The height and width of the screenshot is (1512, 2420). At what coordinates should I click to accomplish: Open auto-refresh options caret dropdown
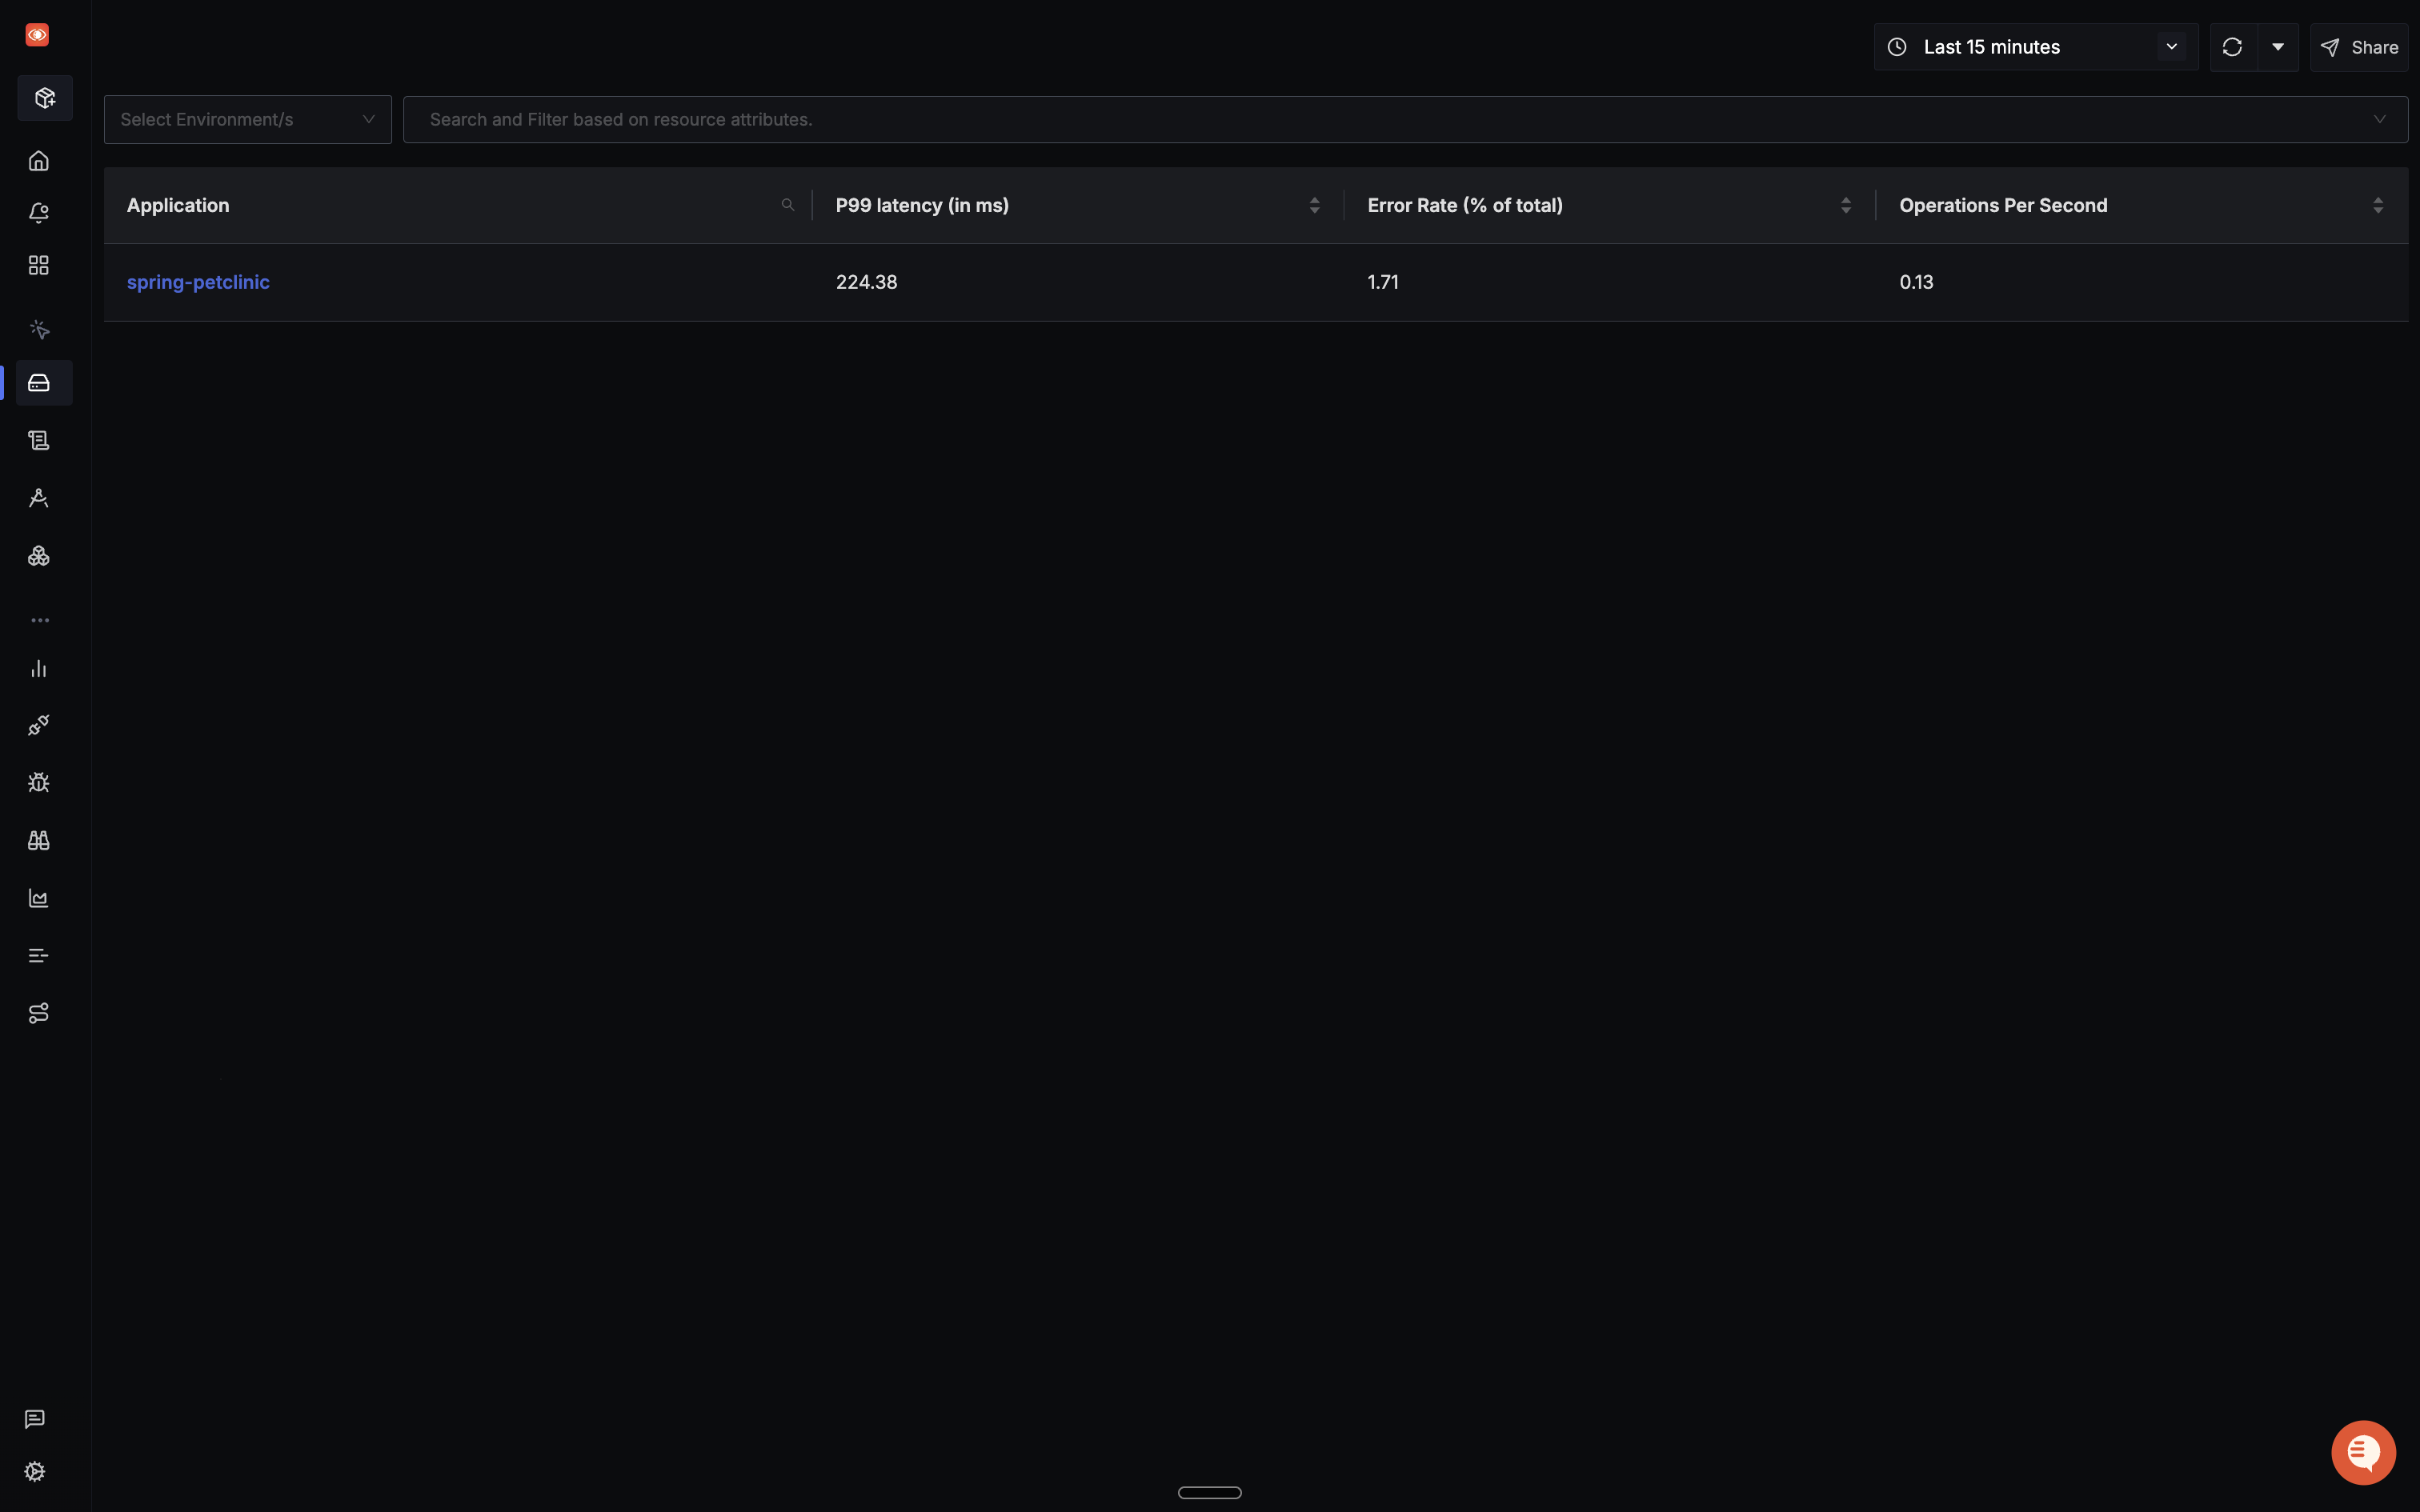coord(2278,47)
